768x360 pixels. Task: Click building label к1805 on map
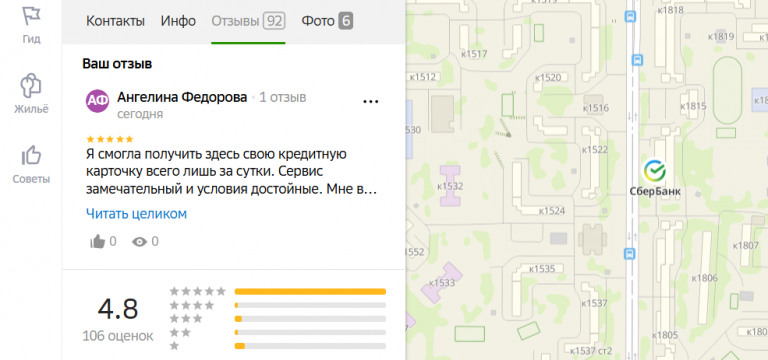665,336
